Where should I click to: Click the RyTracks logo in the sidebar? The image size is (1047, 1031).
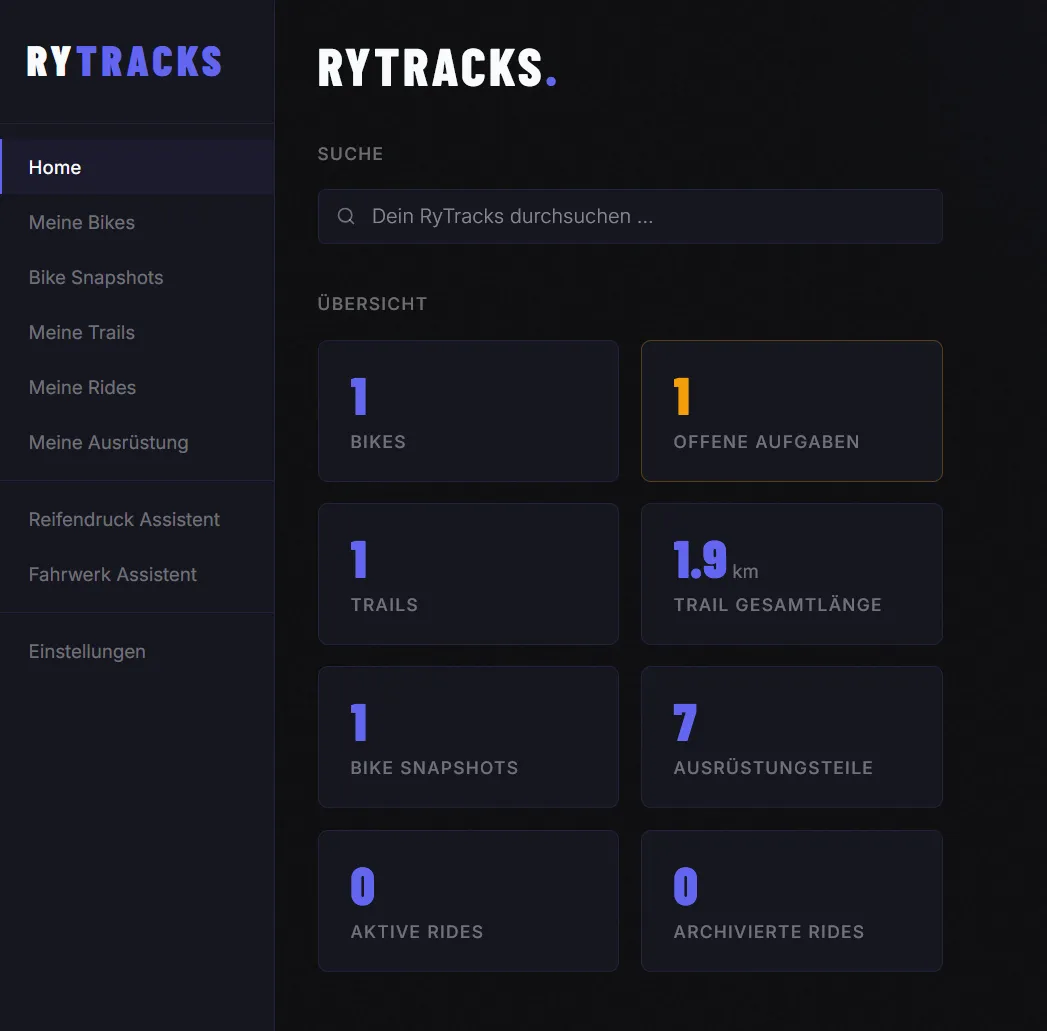click(x=124, y=61)
